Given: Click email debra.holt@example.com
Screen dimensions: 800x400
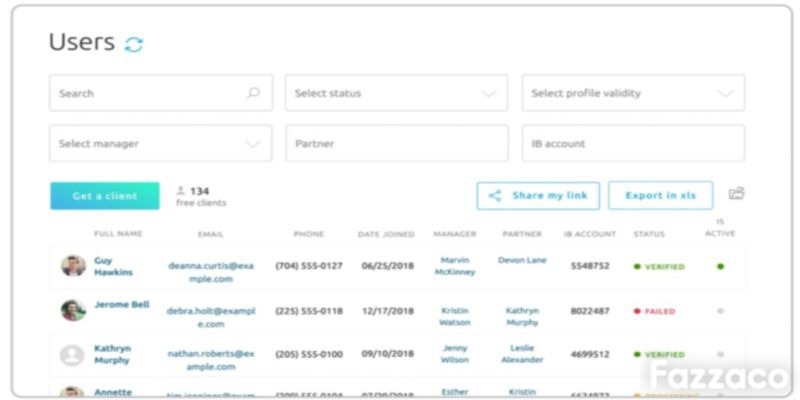Looking at the screenshot, I should point(211,317).
